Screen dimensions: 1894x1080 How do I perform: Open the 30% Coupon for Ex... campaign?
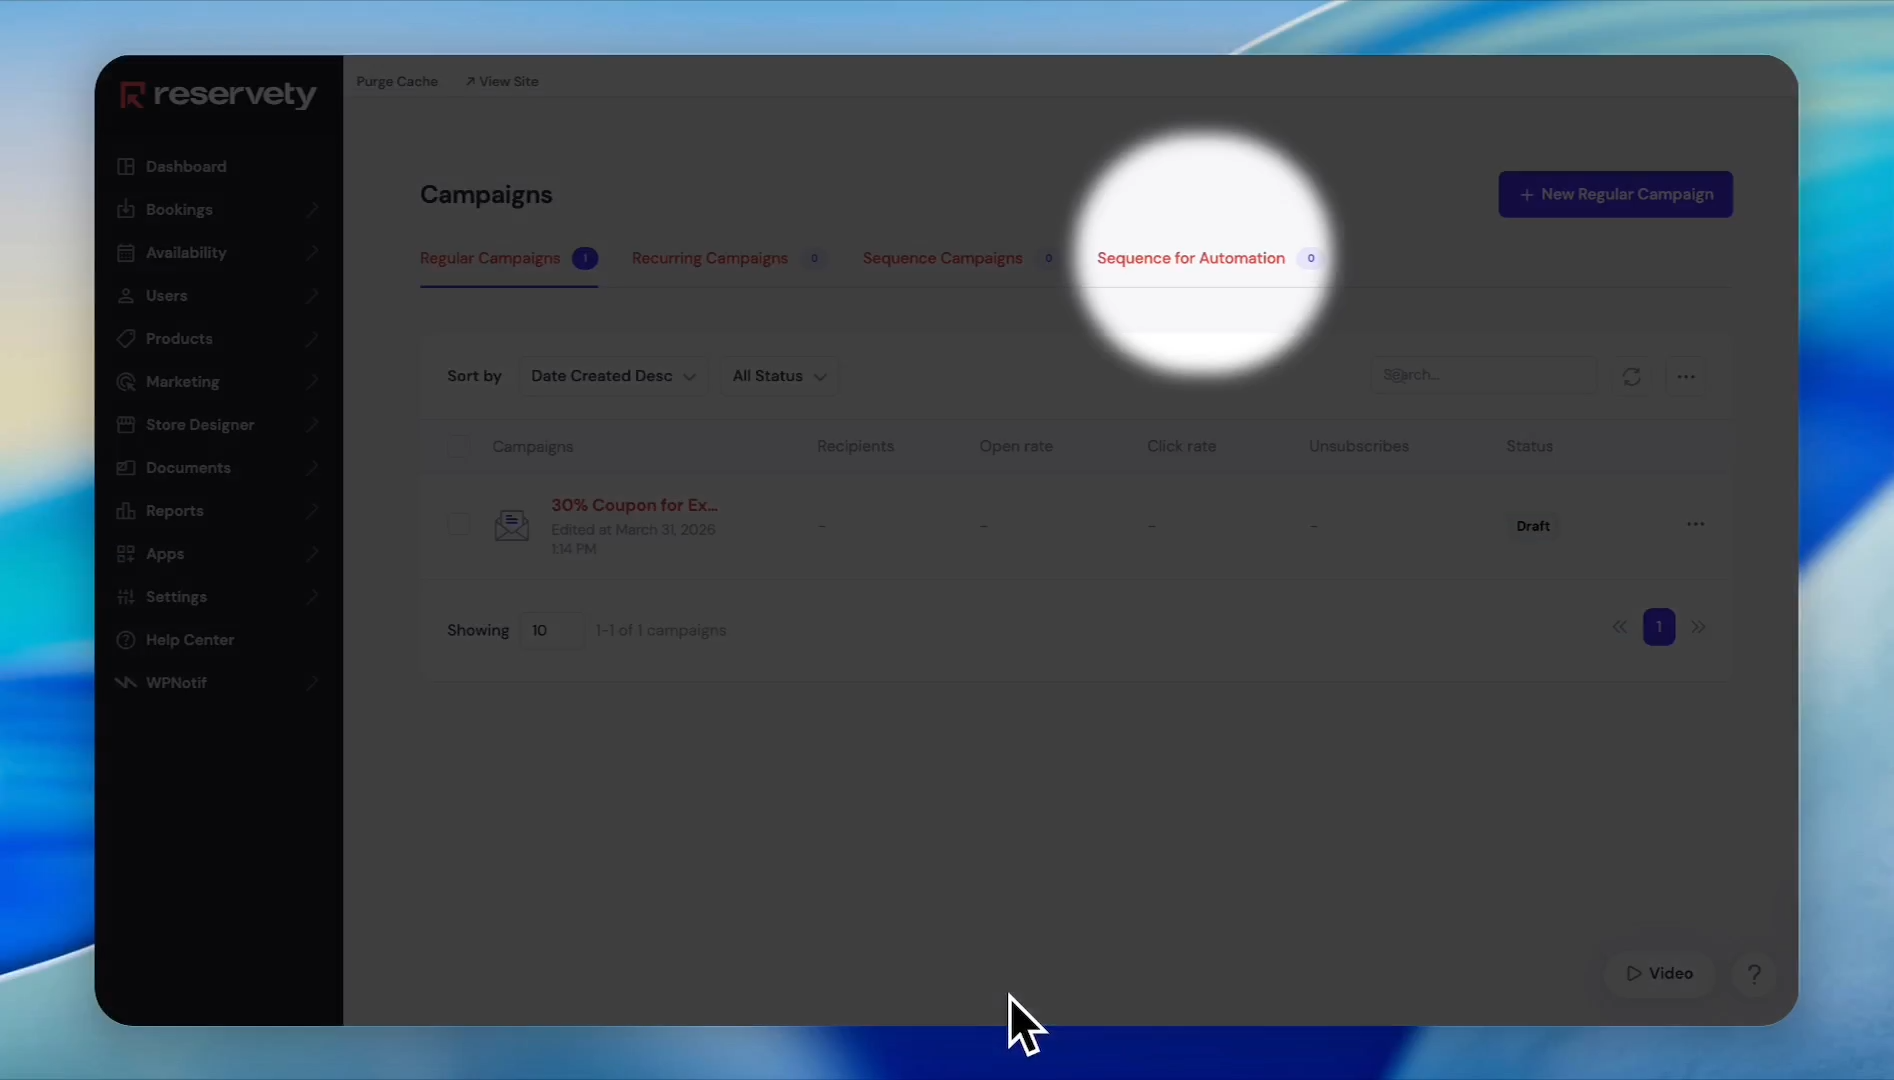pos(634,505)
